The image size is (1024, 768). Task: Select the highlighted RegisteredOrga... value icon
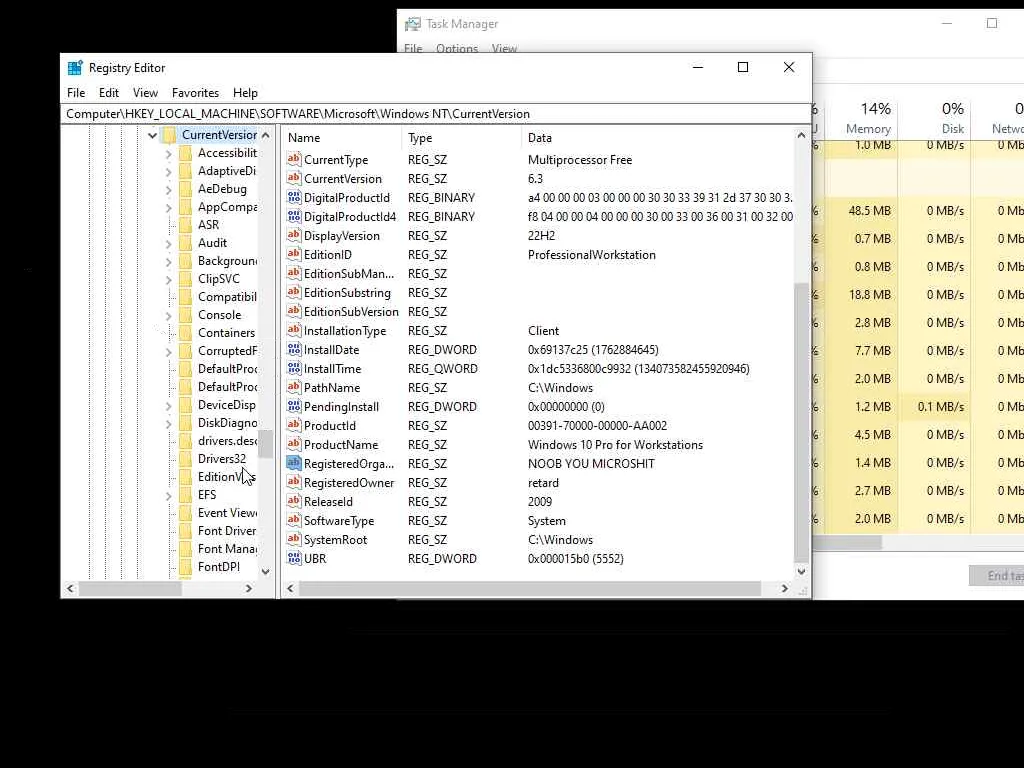294,463
